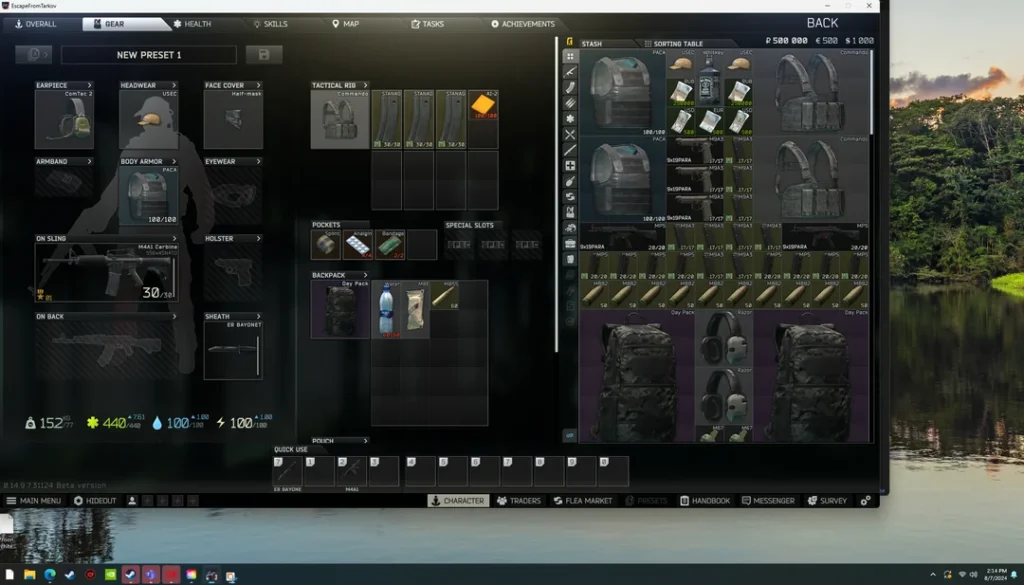Filter stash by melee knife icon
1024x585 pixels.
point(569,150)
